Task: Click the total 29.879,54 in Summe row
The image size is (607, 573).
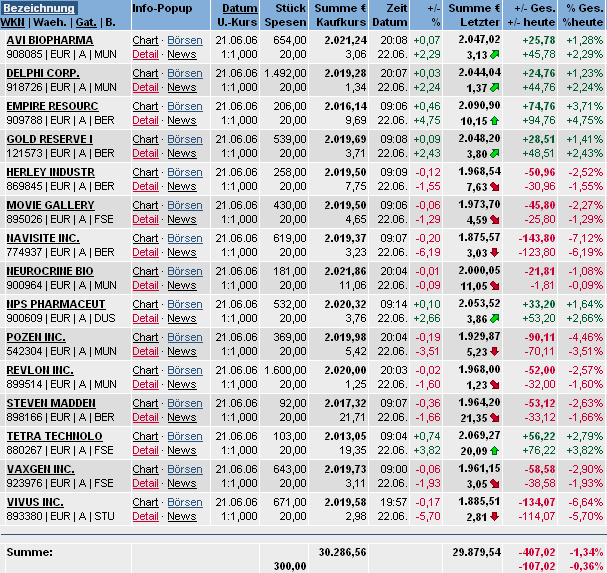Action: click(477, 552)
